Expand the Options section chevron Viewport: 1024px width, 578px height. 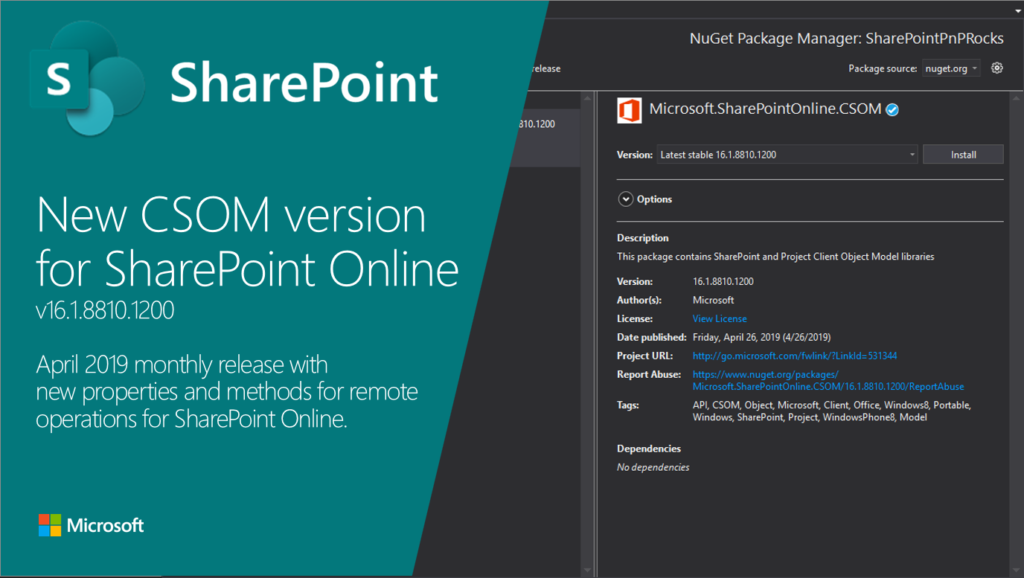[626, 199]
